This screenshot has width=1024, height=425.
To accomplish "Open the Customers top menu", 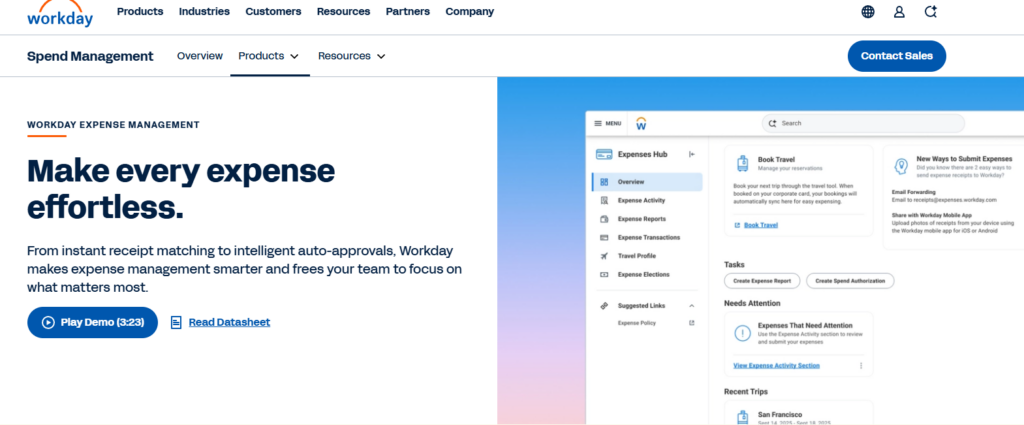I will click(273, 12).
